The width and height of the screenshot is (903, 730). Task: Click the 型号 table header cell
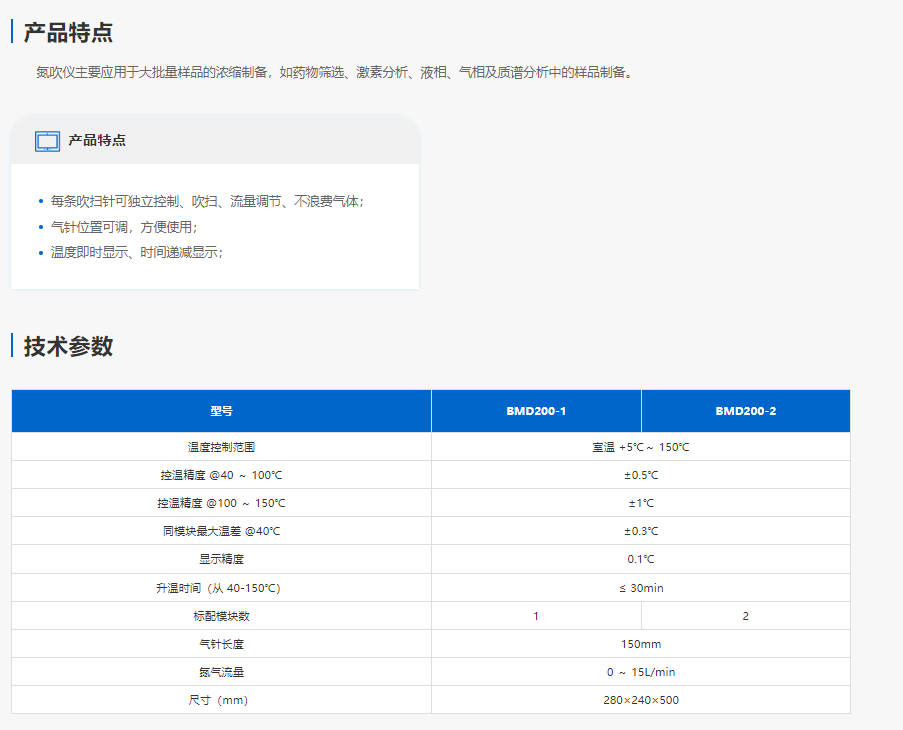pos(221,411)
